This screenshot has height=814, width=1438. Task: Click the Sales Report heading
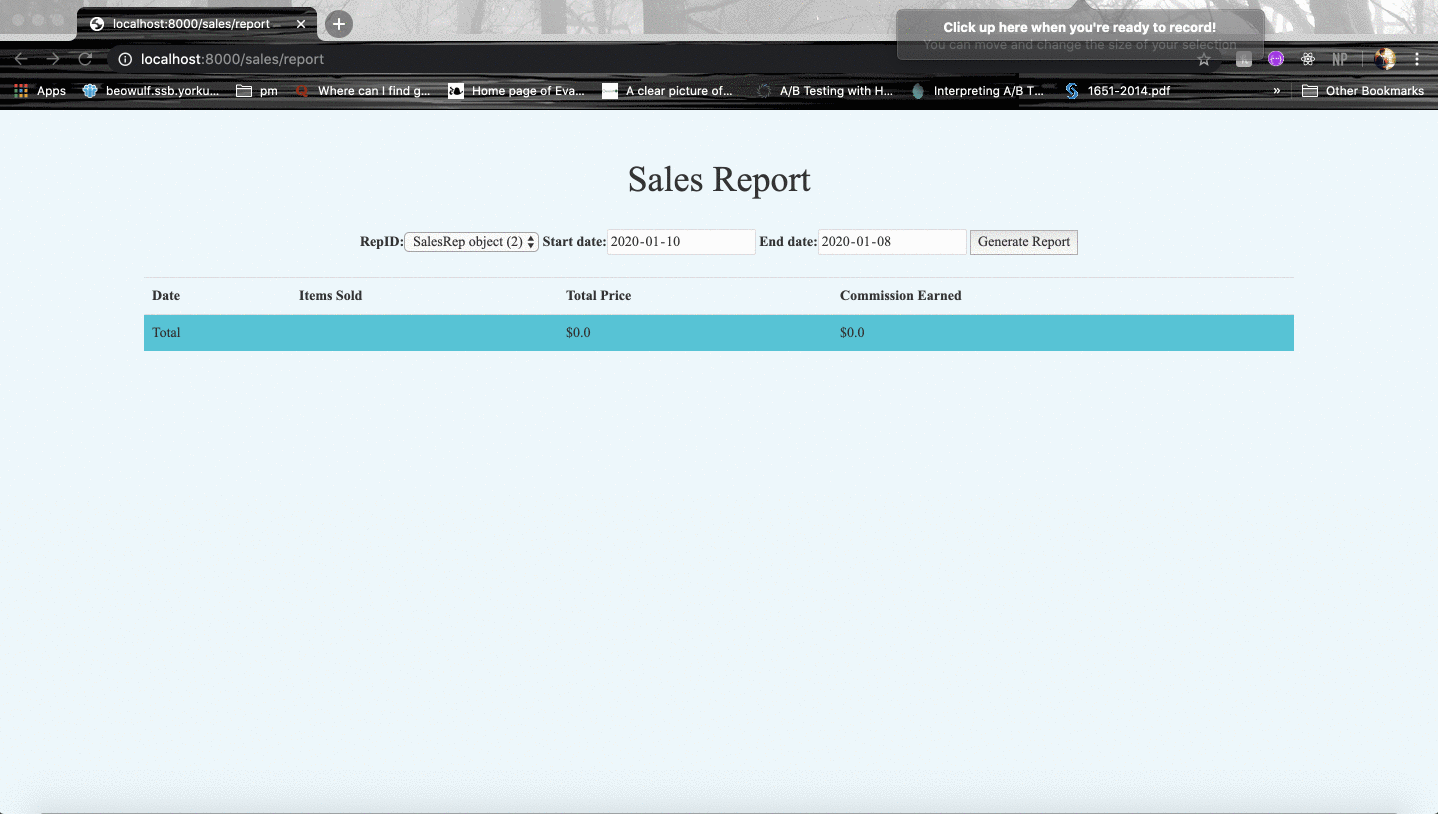coord(719,180)
